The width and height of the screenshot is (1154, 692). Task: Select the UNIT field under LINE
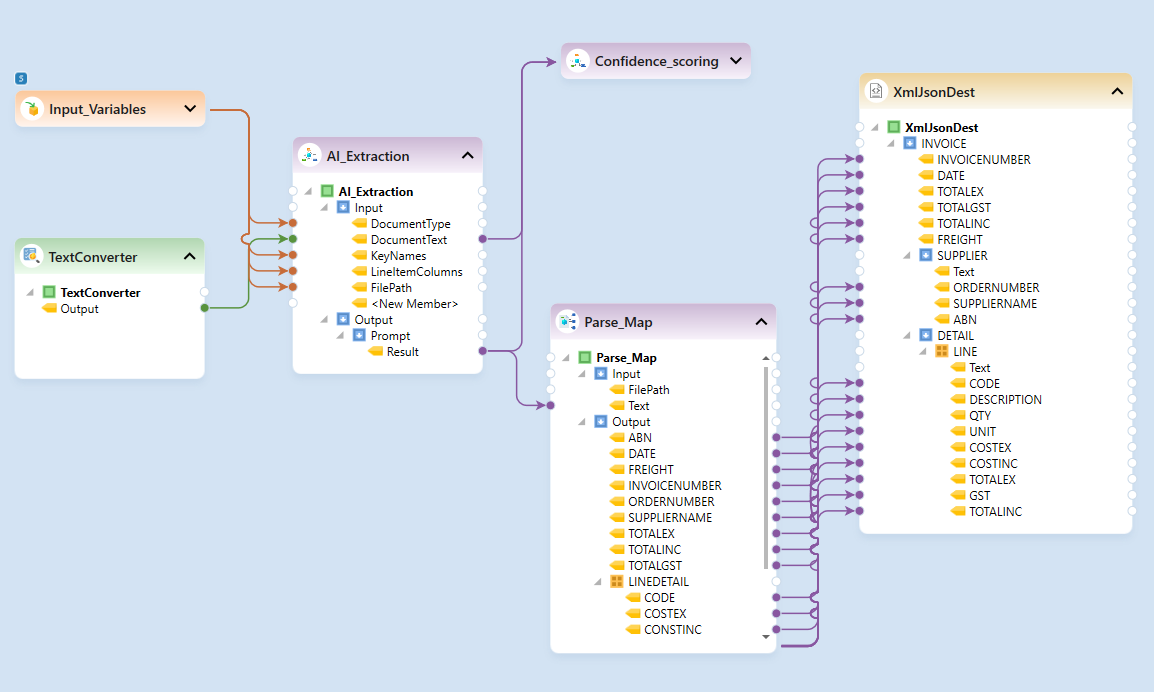pos(982,431)
